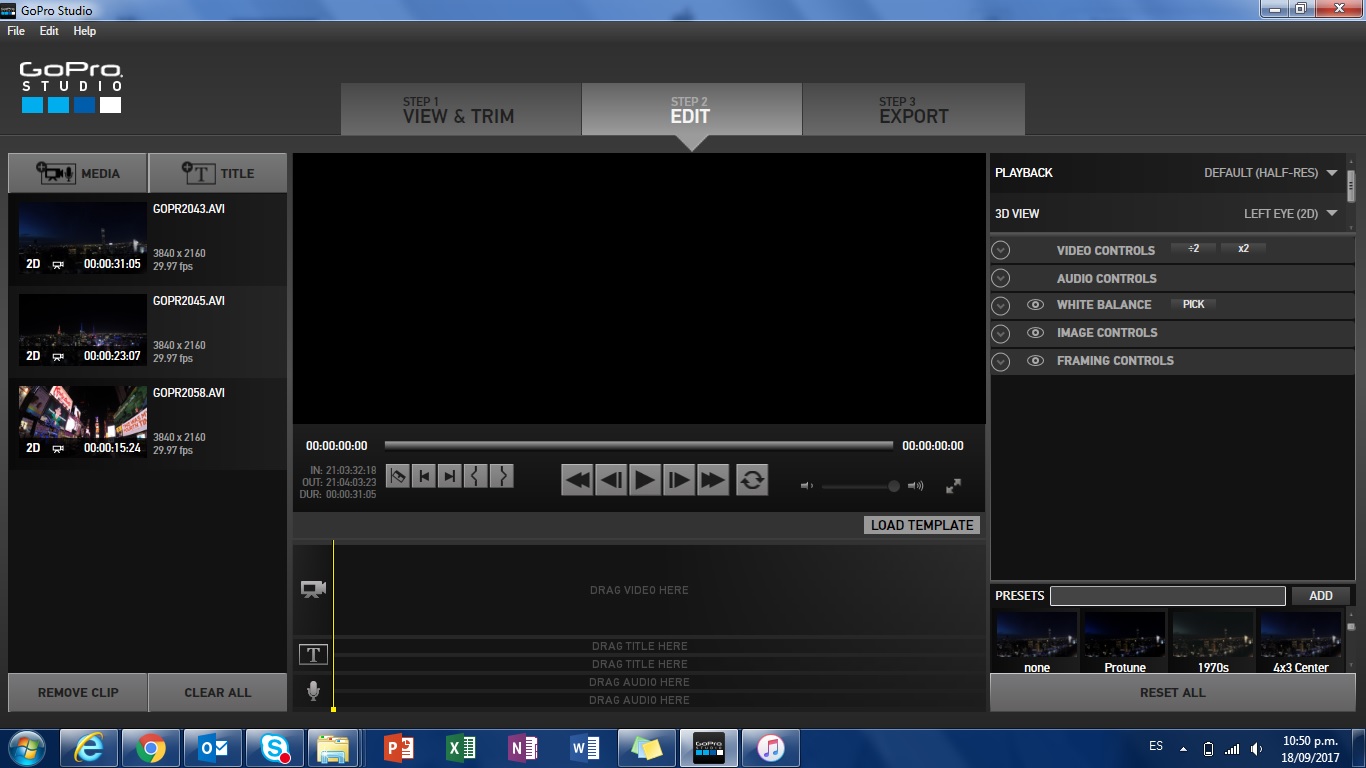This screenshot has width=1366, height=768.
Task: Click the LOAD TEMPLATE button
Action: (922, 525)
